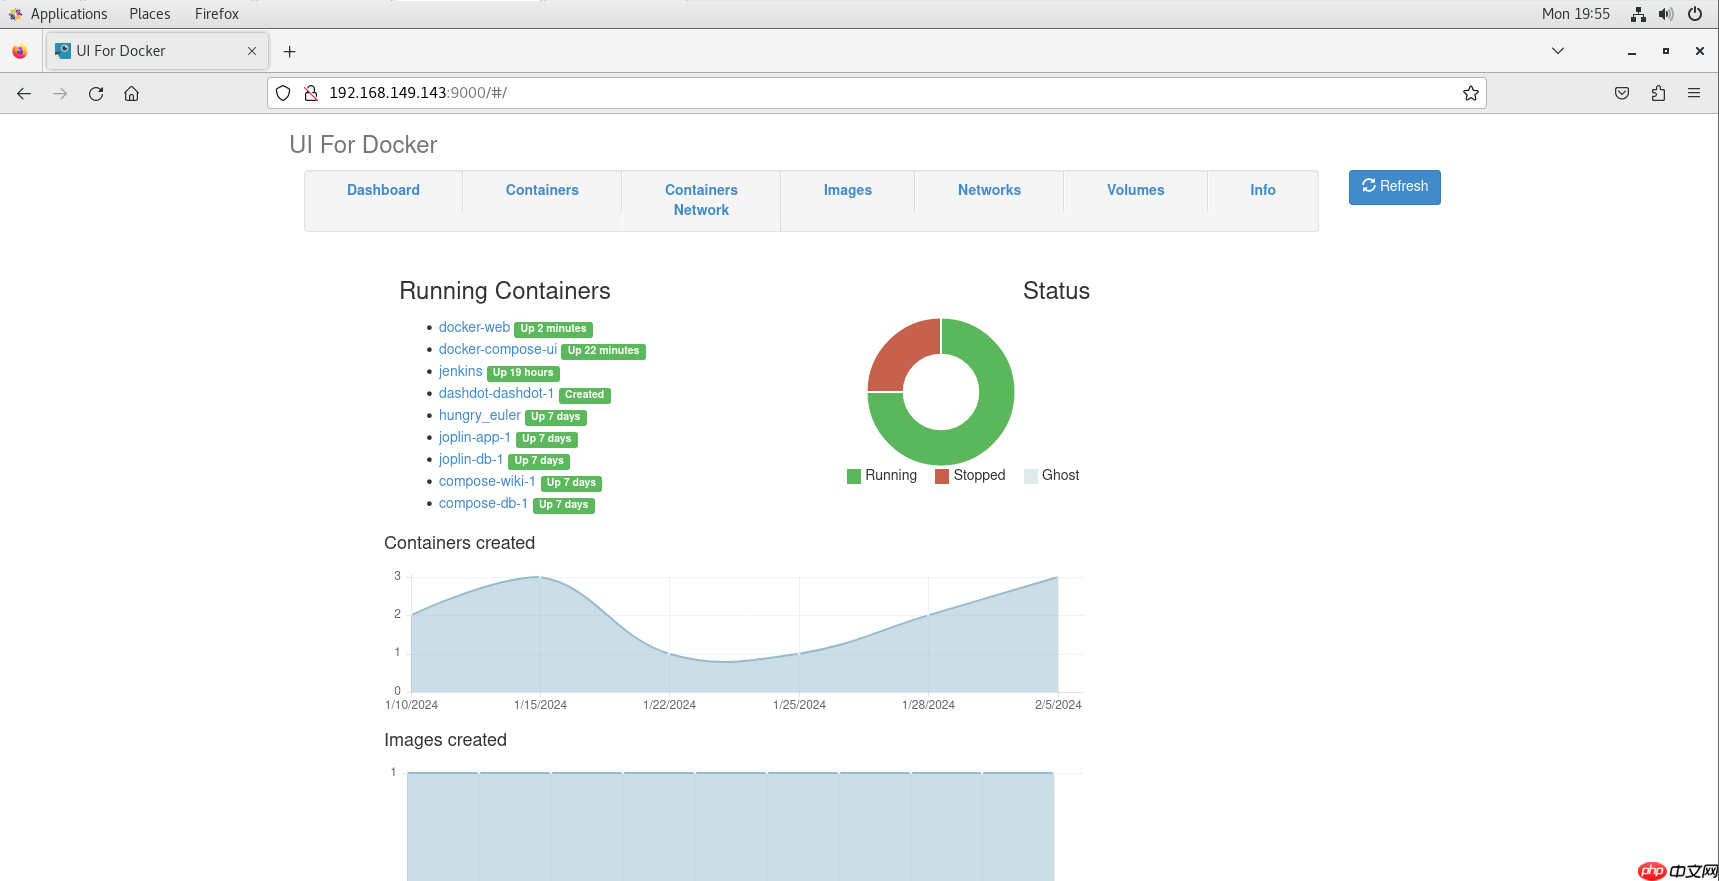Click the network connection icon in the top bar
The image size is (1719, 881).
click(x=1638, y=14)
